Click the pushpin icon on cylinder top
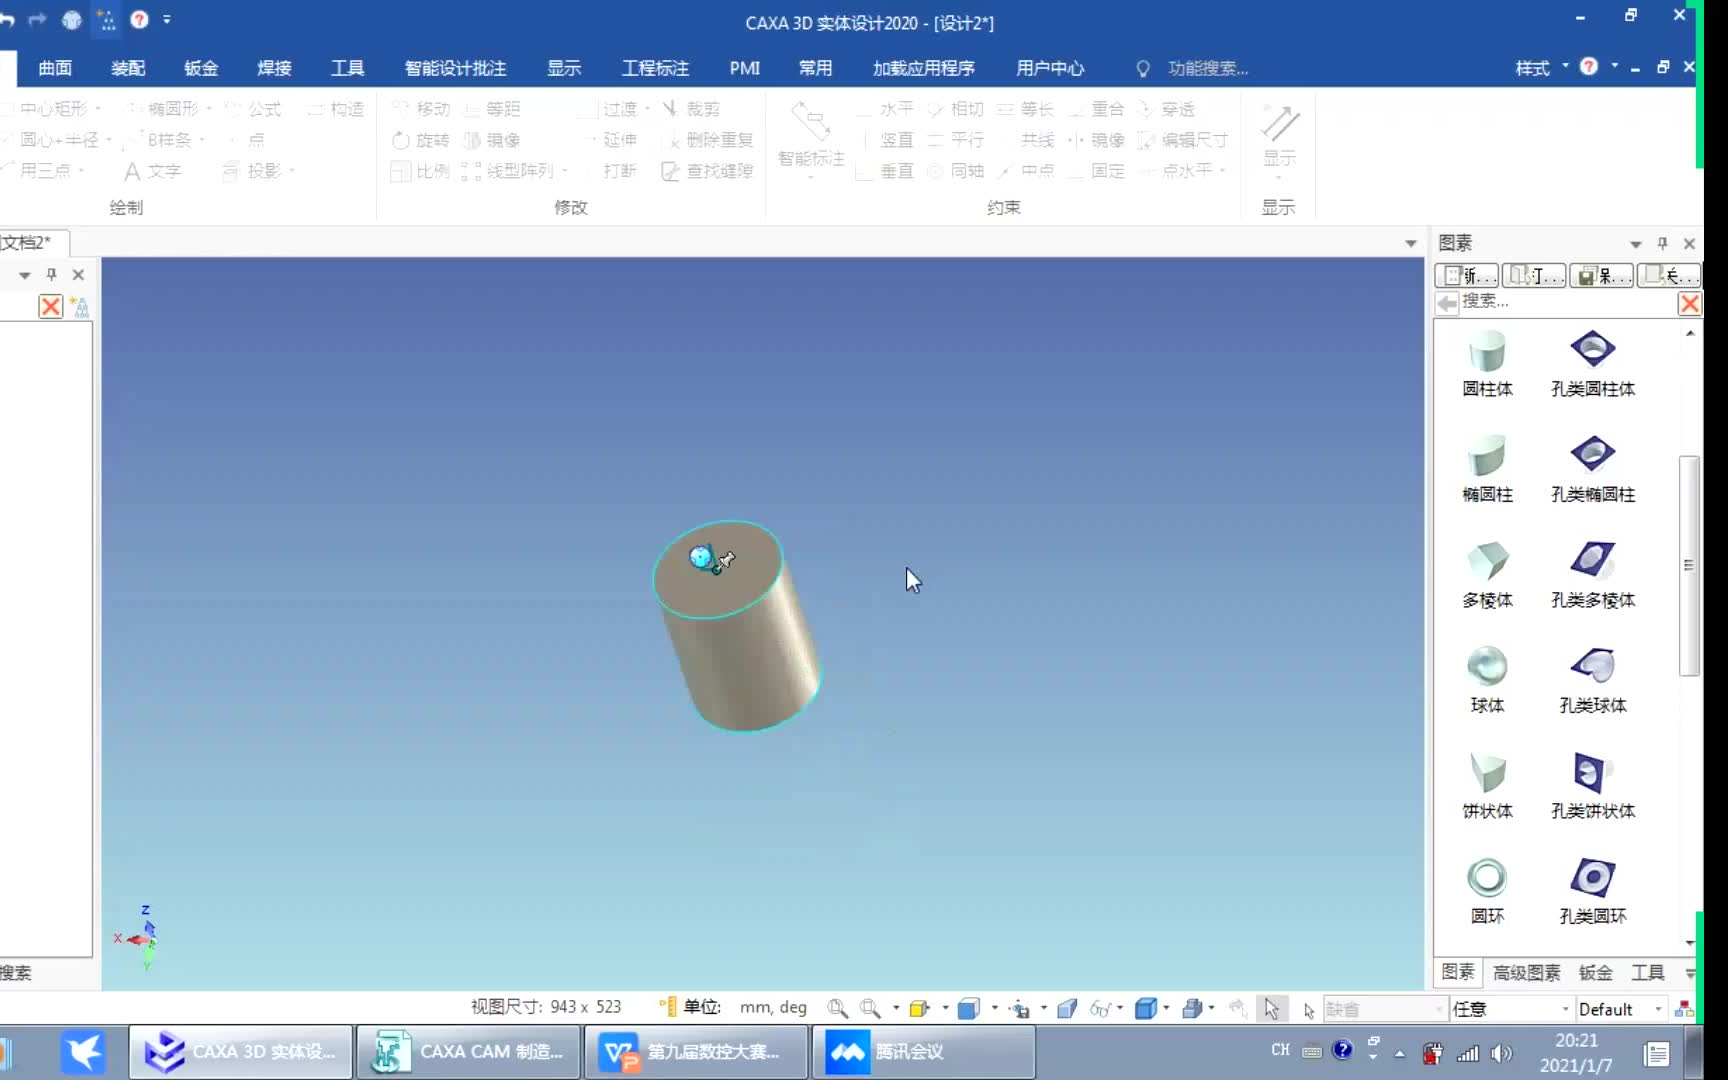Viewport: 1728px width, 1080px height. [x=726, y=560]
